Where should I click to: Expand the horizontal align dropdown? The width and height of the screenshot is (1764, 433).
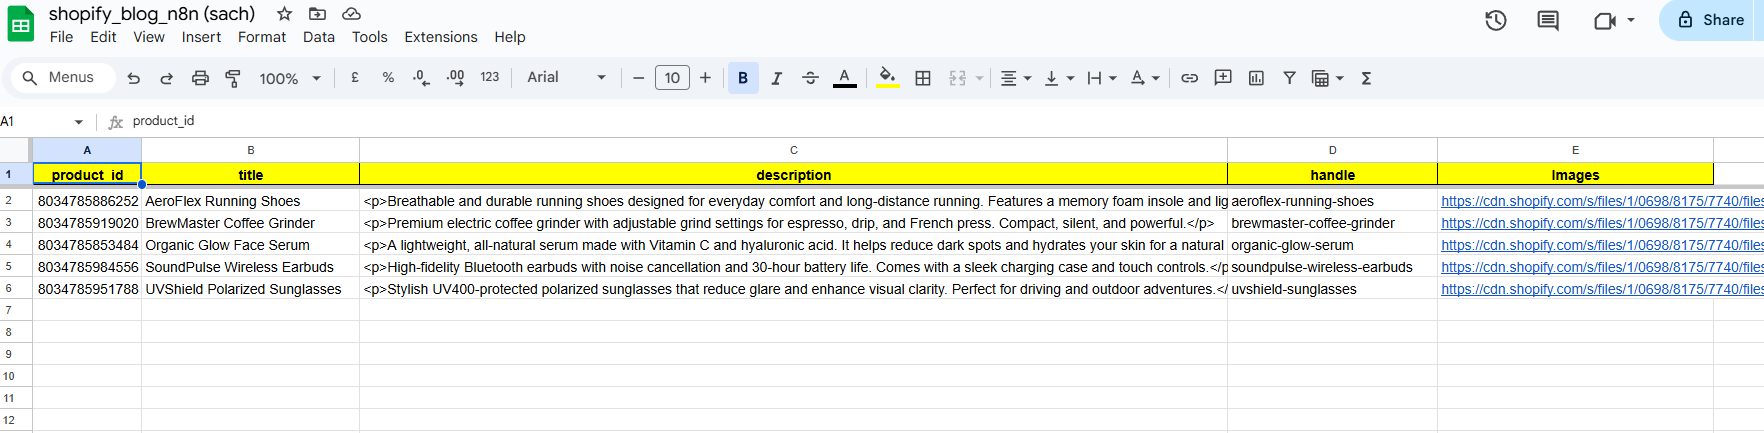tap(1015, 78)
